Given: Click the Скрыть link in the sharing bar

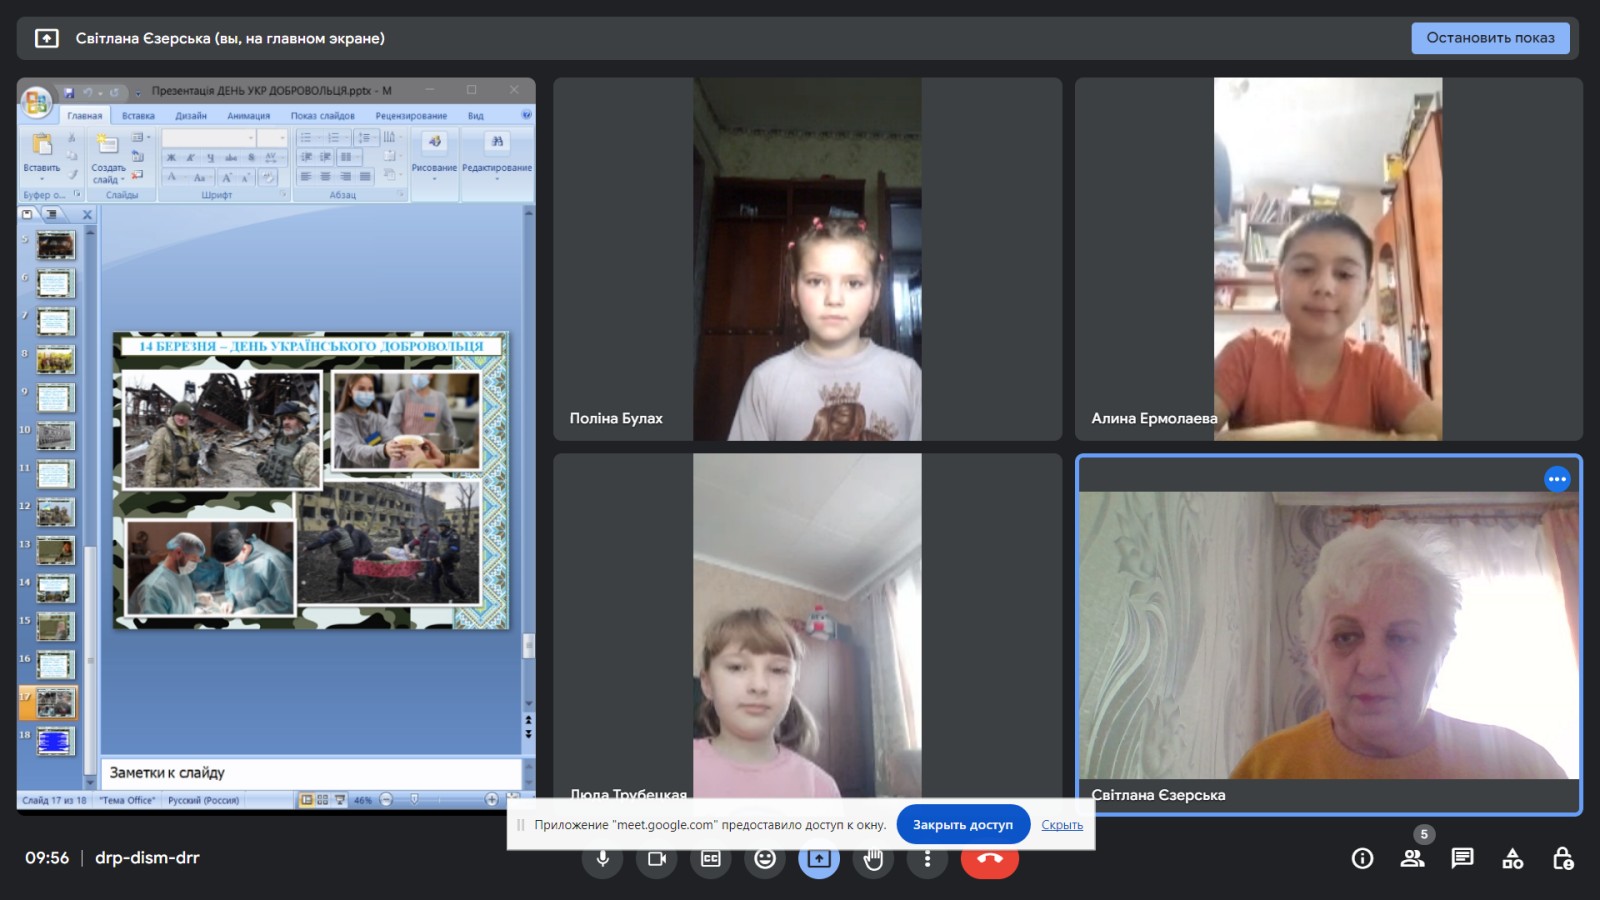Looking at the screenshot, I should [1062, 825].
